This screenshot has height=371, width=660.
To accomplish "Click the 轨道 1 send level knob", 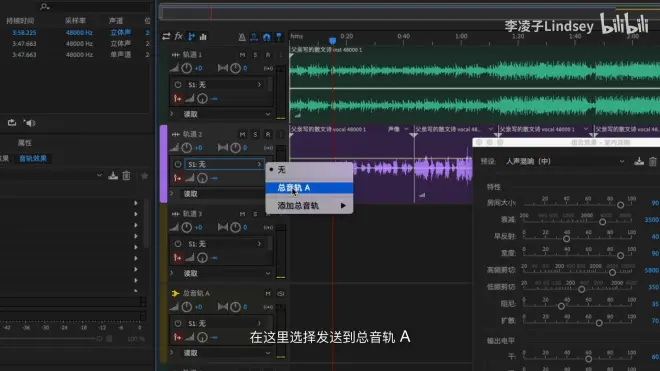I will (x=202, y=99).
